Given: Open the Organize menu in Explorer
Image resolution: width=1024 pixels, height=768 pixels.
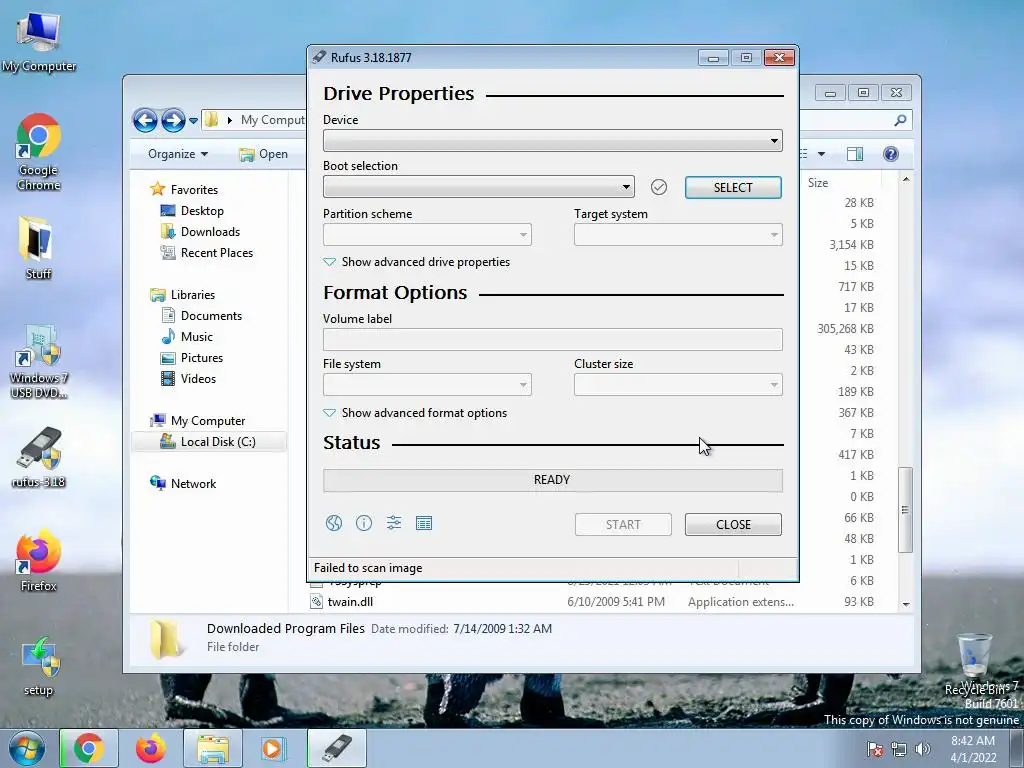Looking at the screenshot, I should [178, 154].
